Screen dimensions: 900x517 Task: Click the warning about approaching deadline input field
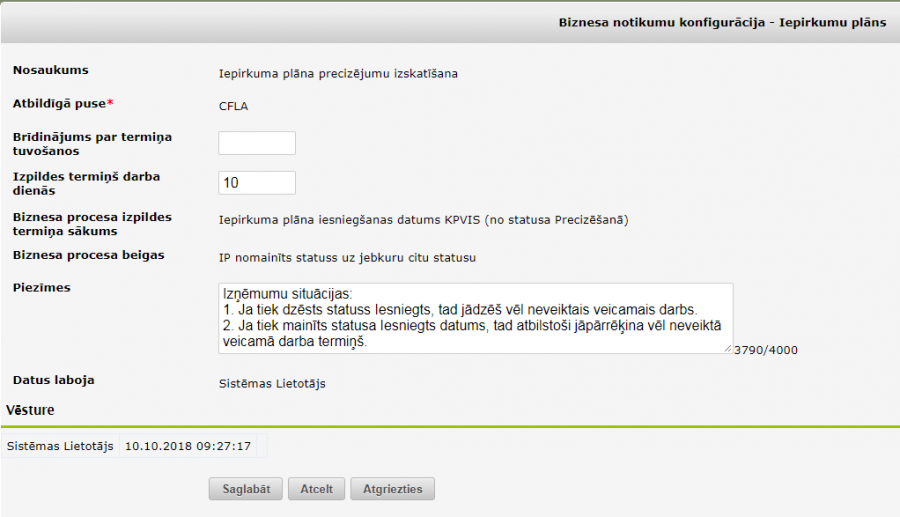tap(257, 143)
